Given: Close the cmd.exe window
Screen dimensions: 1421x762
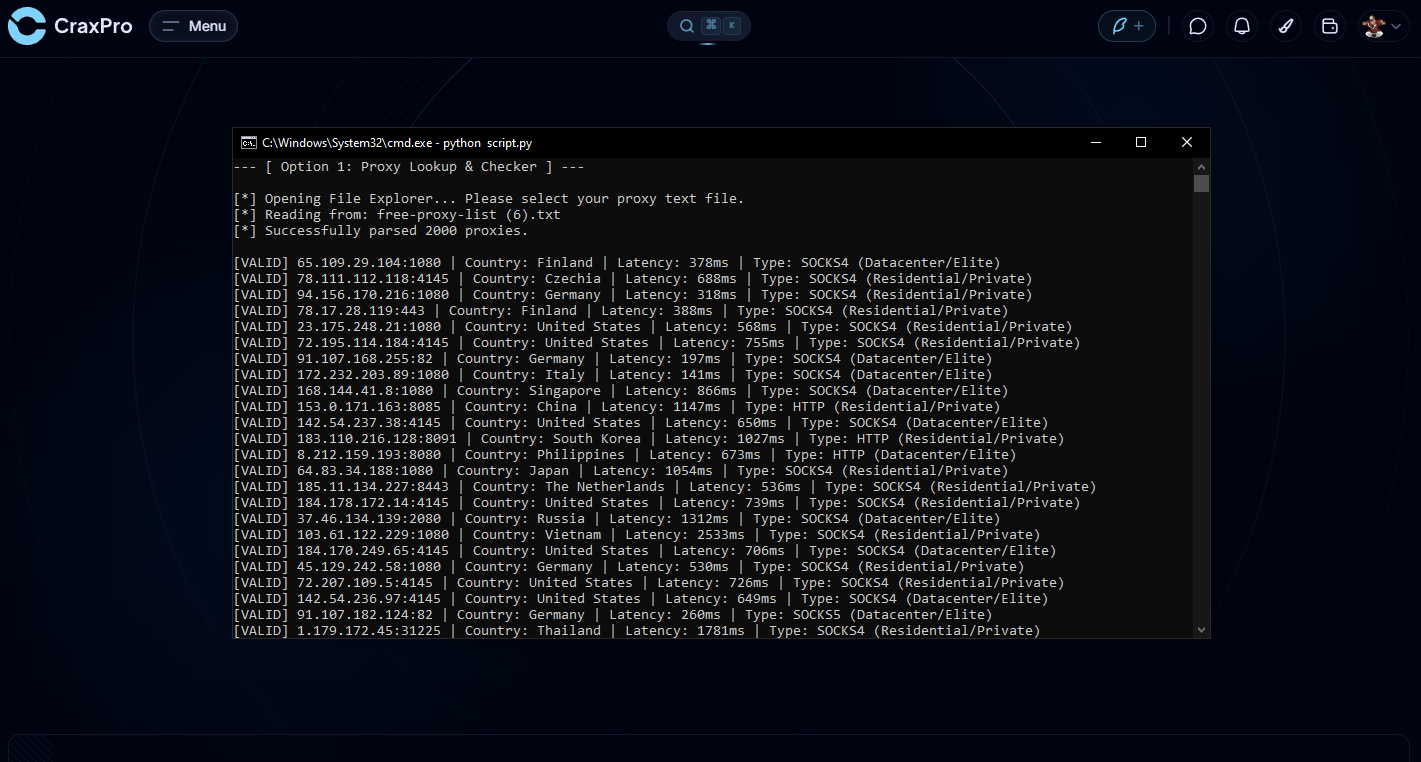Looking at the screenshot, I should tap(1187, 143).
